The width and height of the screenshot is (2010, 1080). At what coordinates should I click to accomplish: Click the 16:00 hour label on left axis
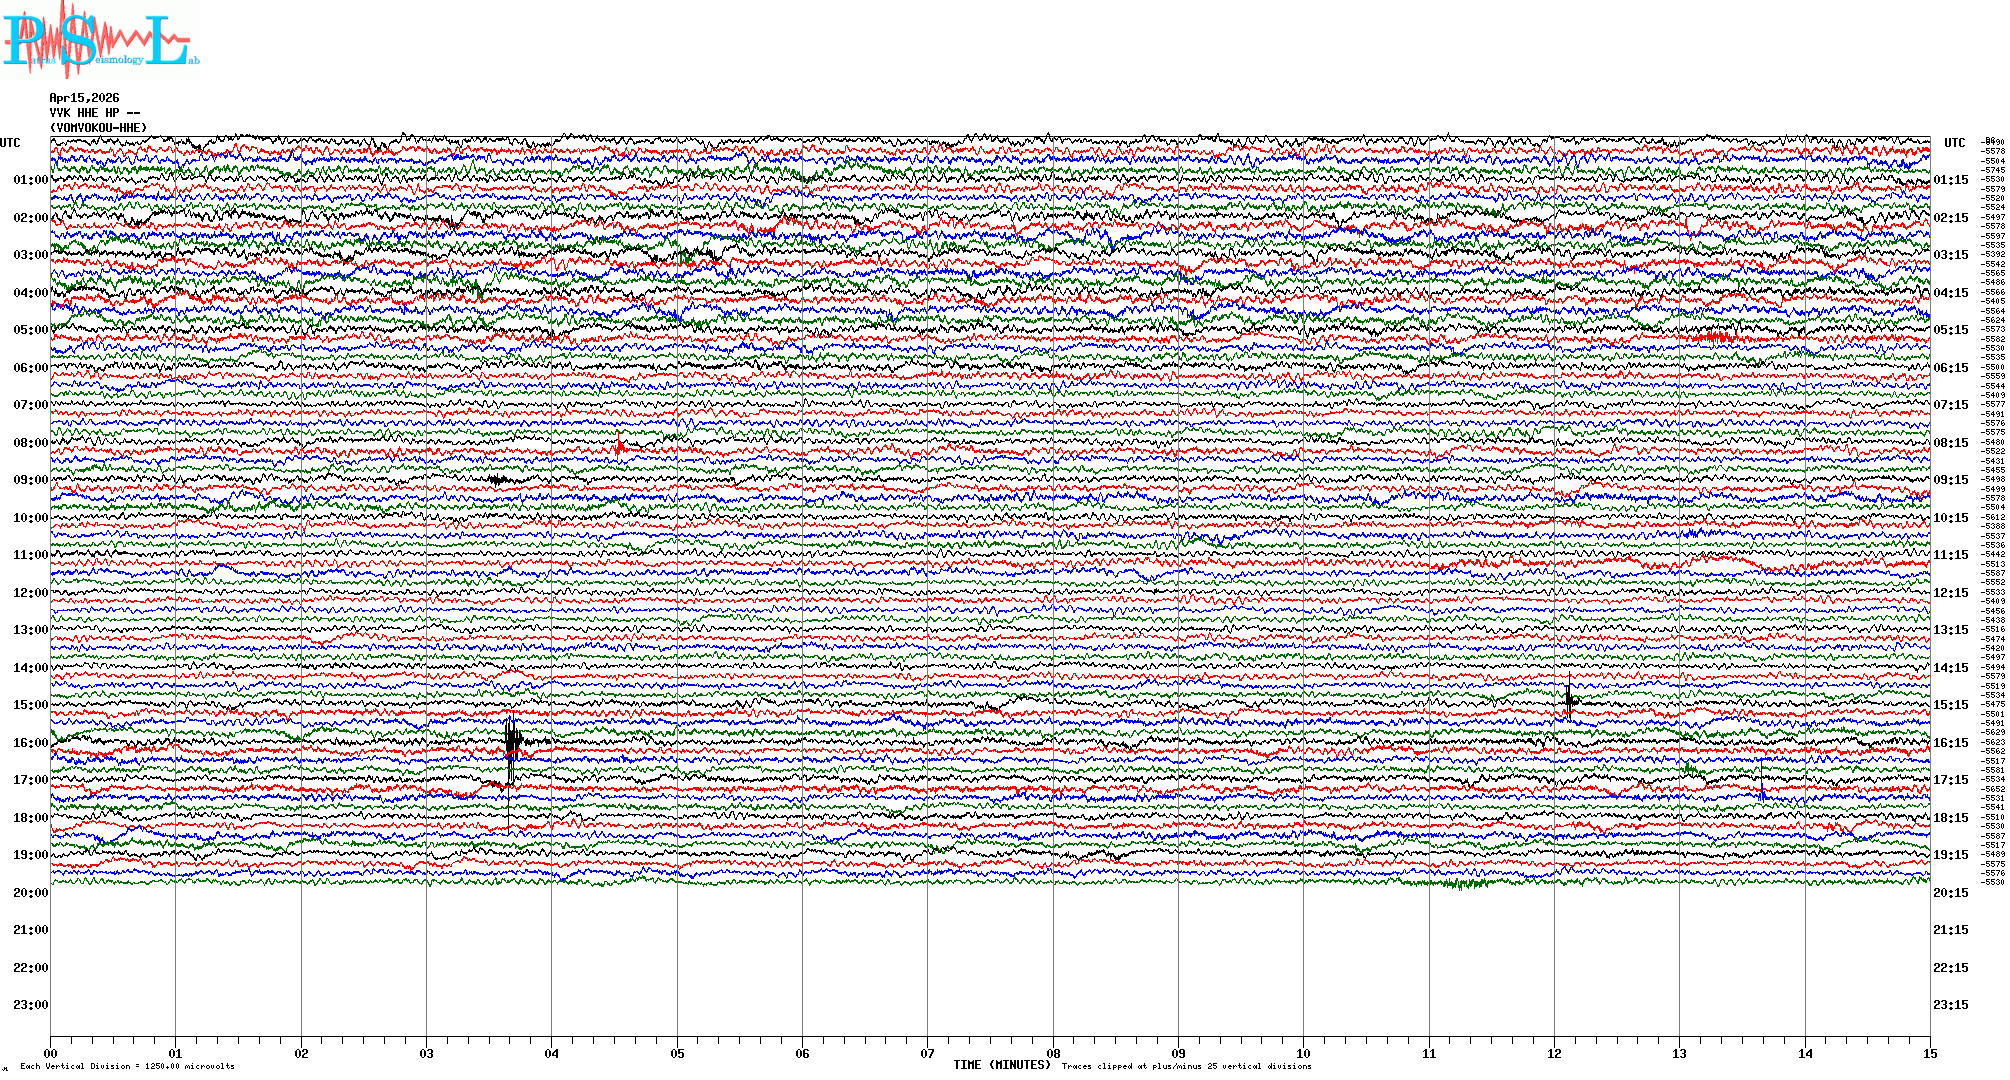point(30,743)
